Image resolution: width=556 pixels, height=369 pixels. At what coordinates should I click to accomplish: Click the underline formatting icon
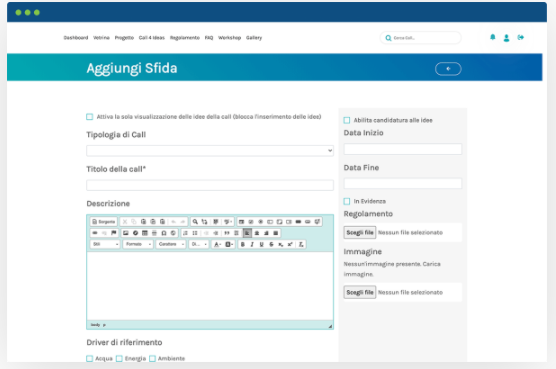pos(262,244)
